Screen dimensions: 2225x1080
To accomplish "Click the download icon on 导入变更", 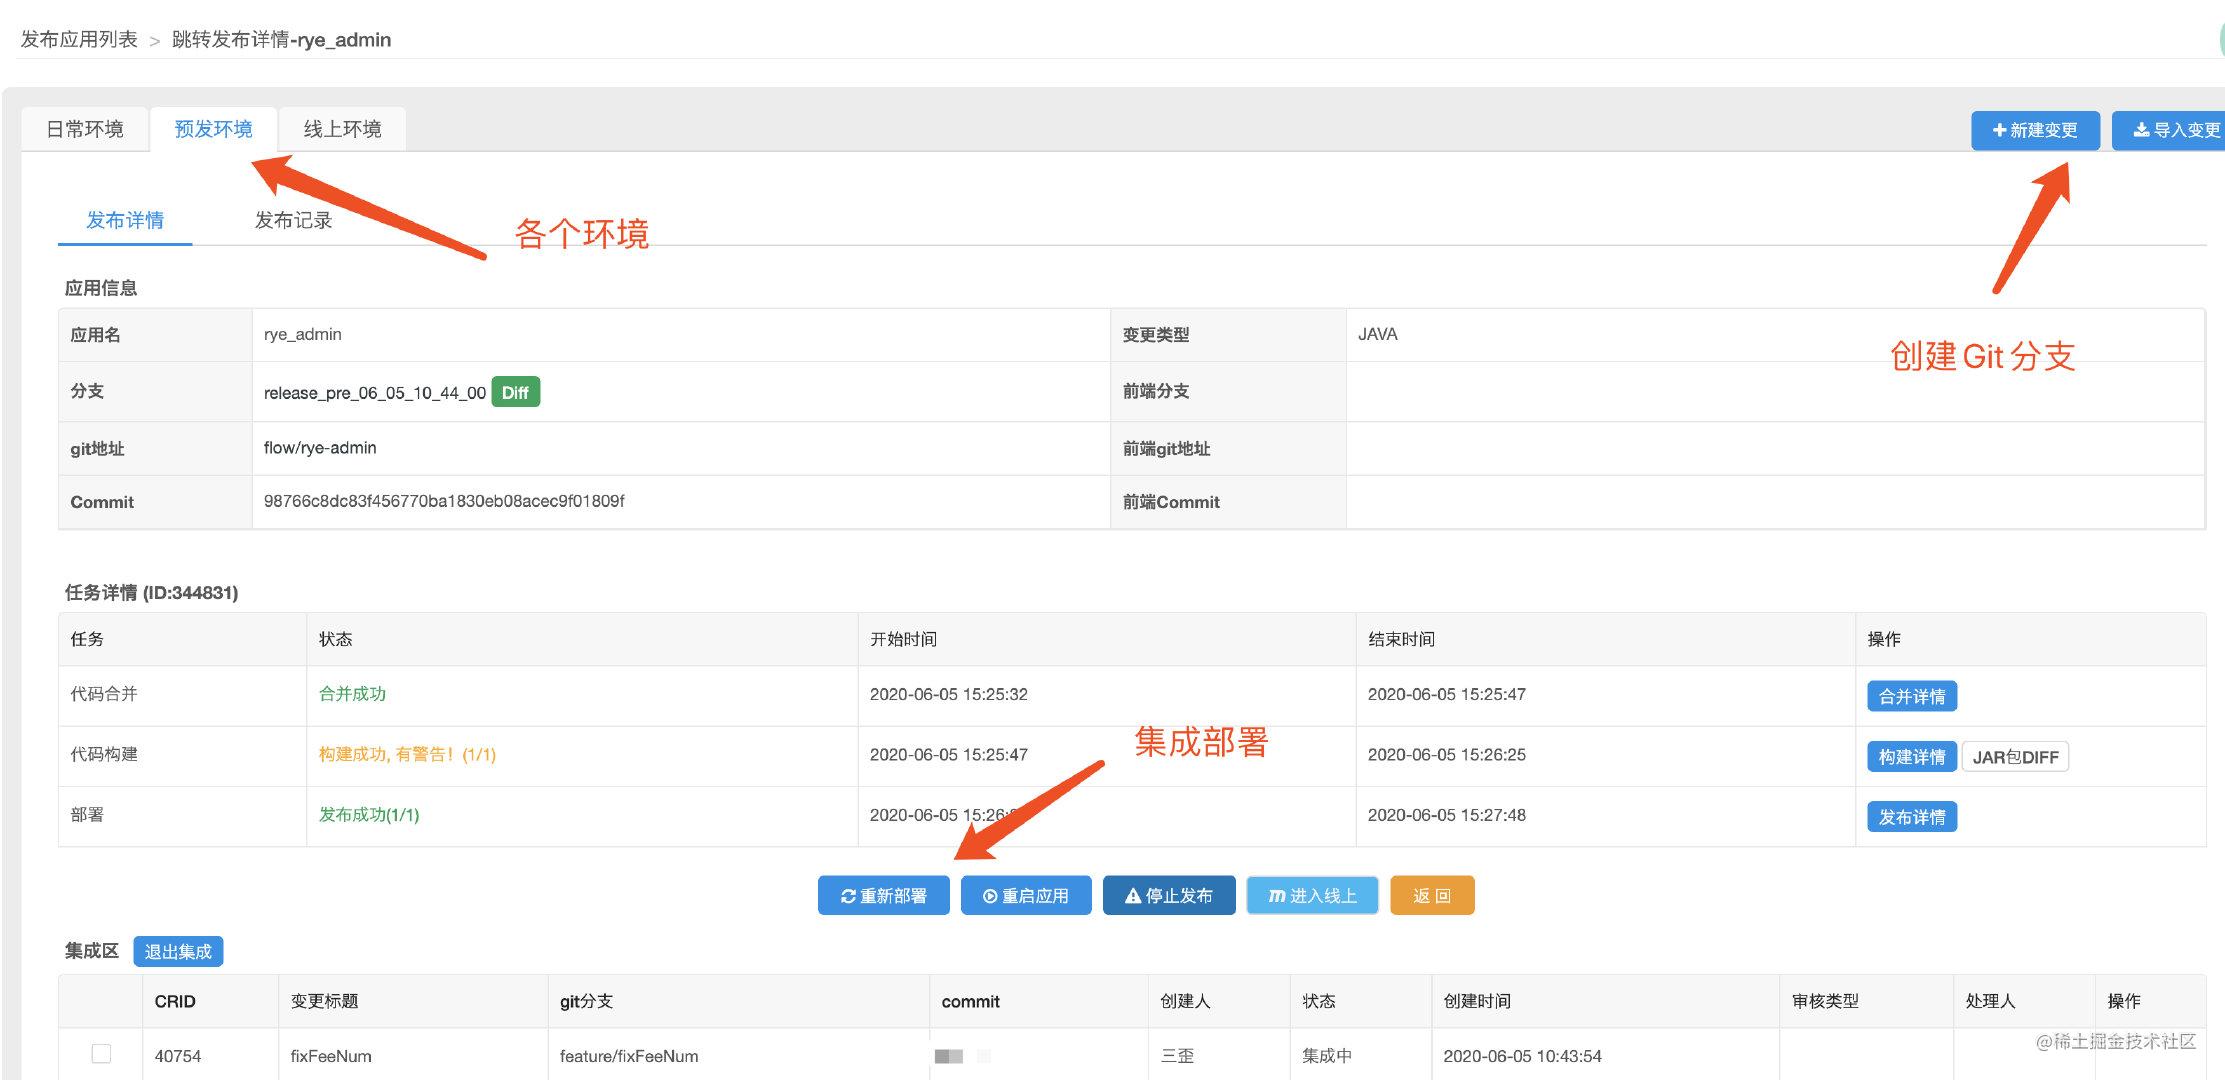I will coord(2141,130).
